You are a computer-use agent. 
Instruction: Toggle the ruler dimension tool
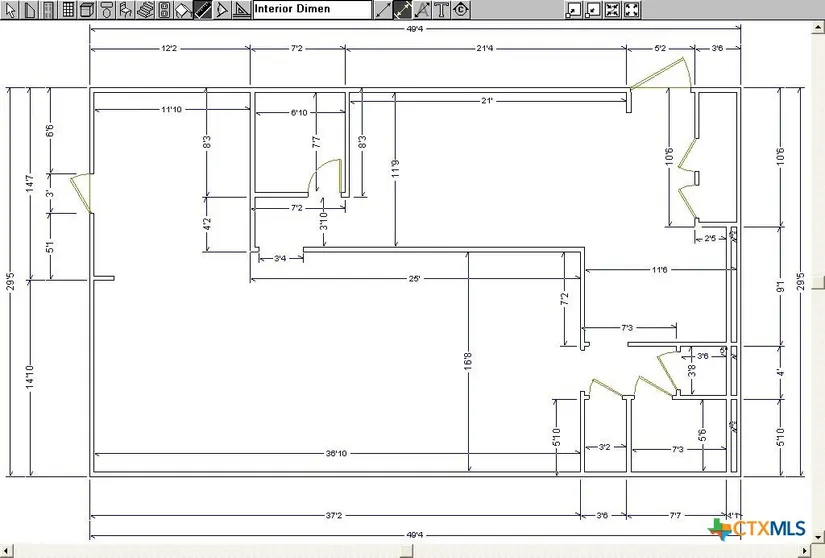(202, 10)
